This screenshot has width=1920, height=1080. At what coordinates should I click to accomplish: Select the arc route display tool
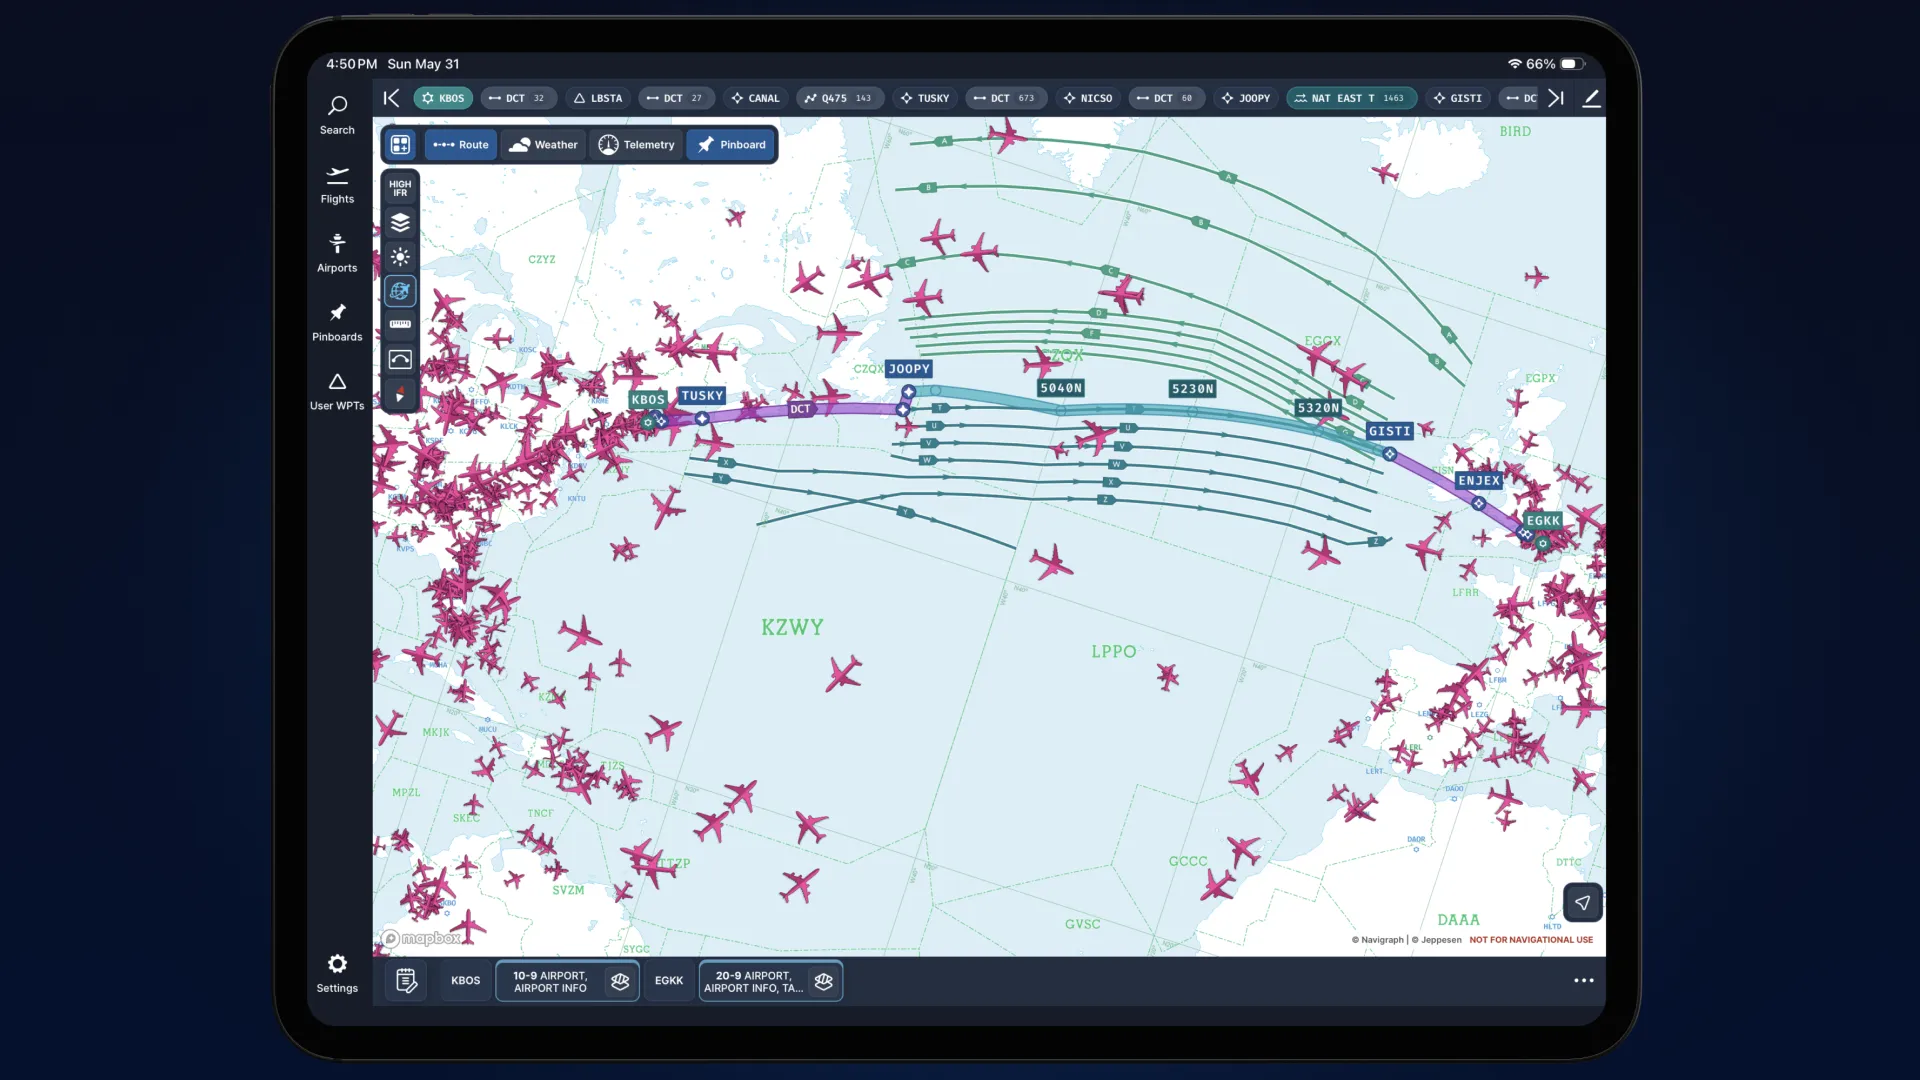400,359
